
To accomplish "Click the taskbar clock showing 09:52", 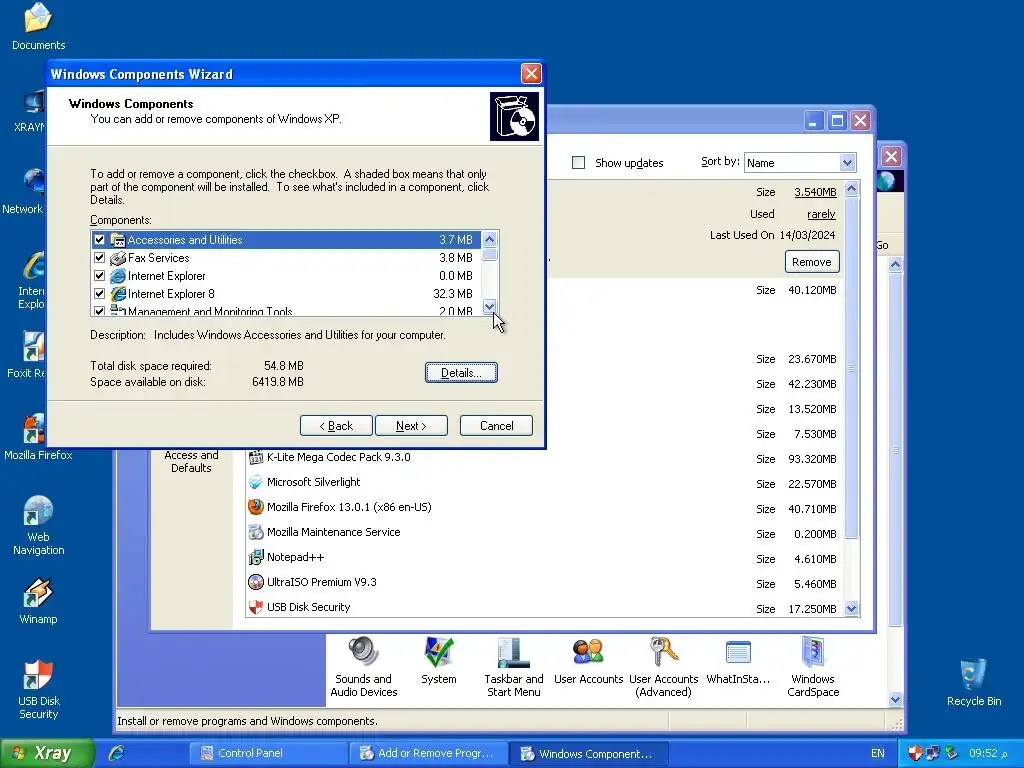I will tap(988, 753).
